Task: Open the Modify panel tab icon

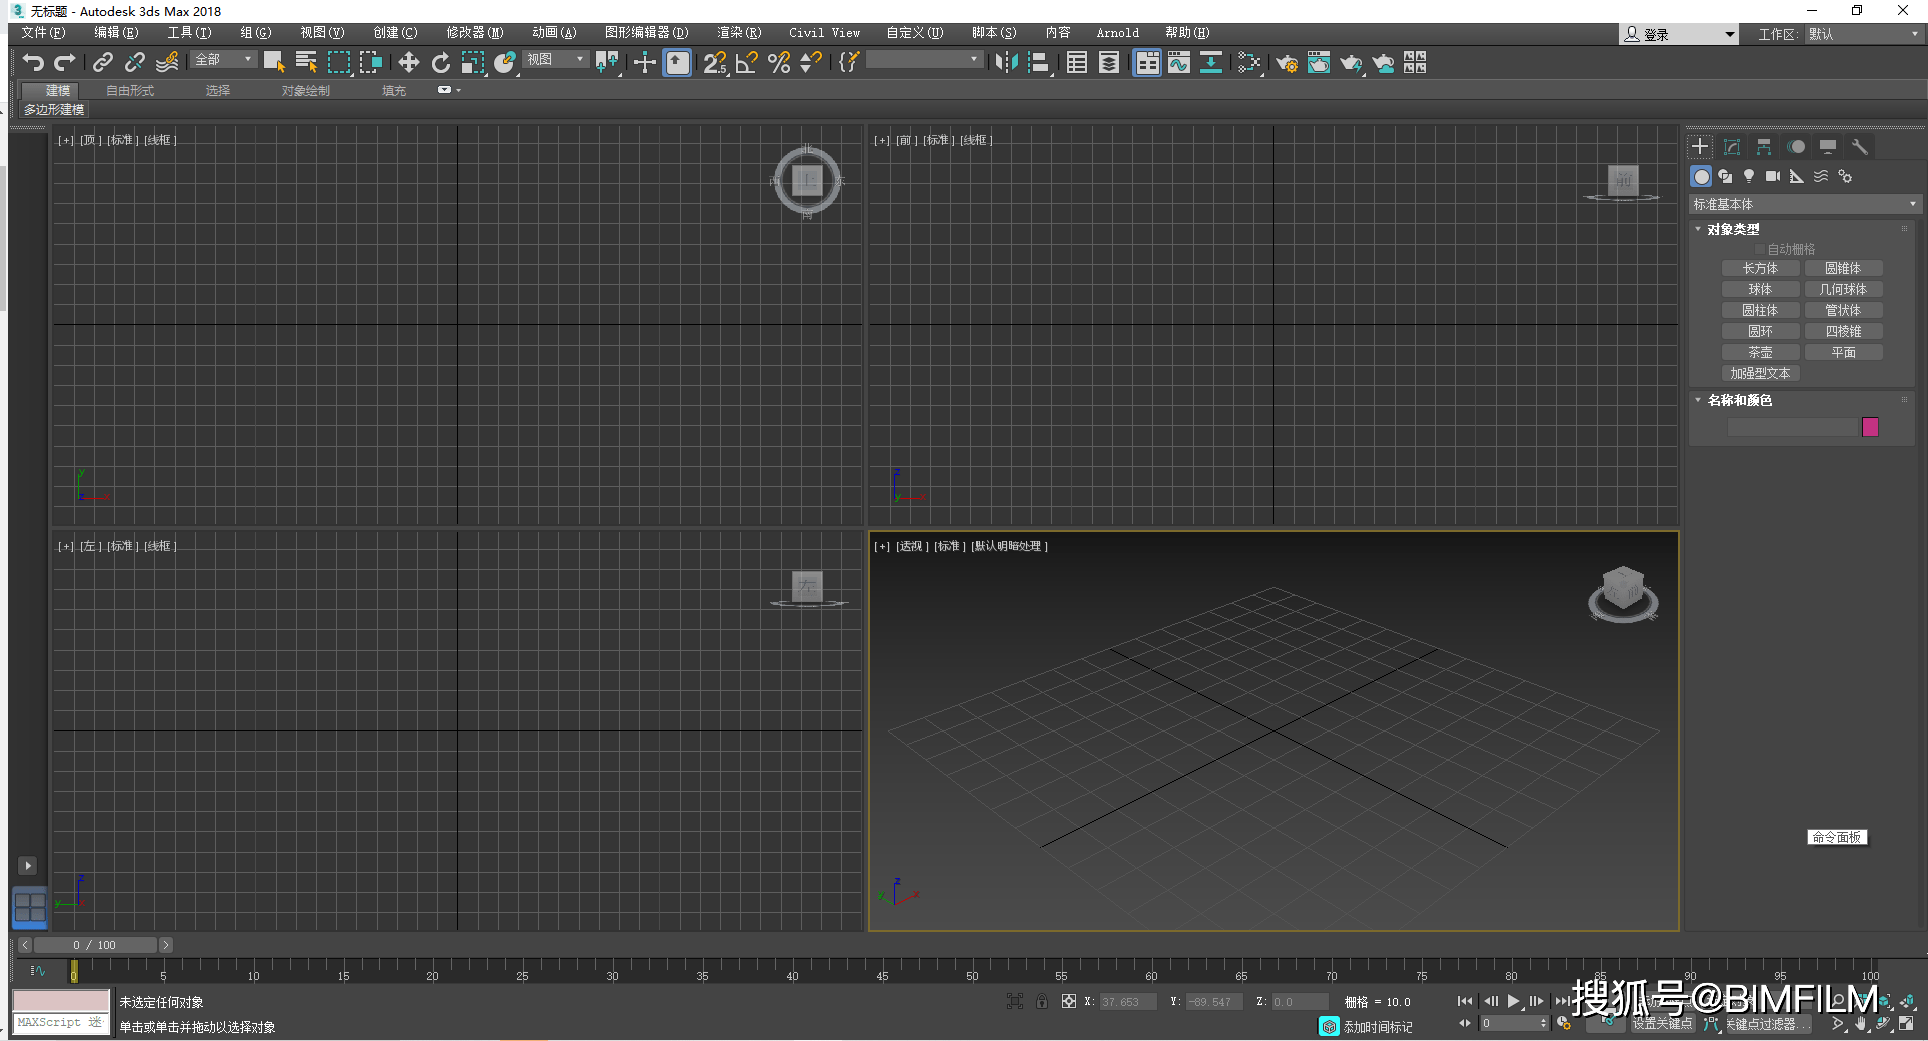Action: (1732, 147)
